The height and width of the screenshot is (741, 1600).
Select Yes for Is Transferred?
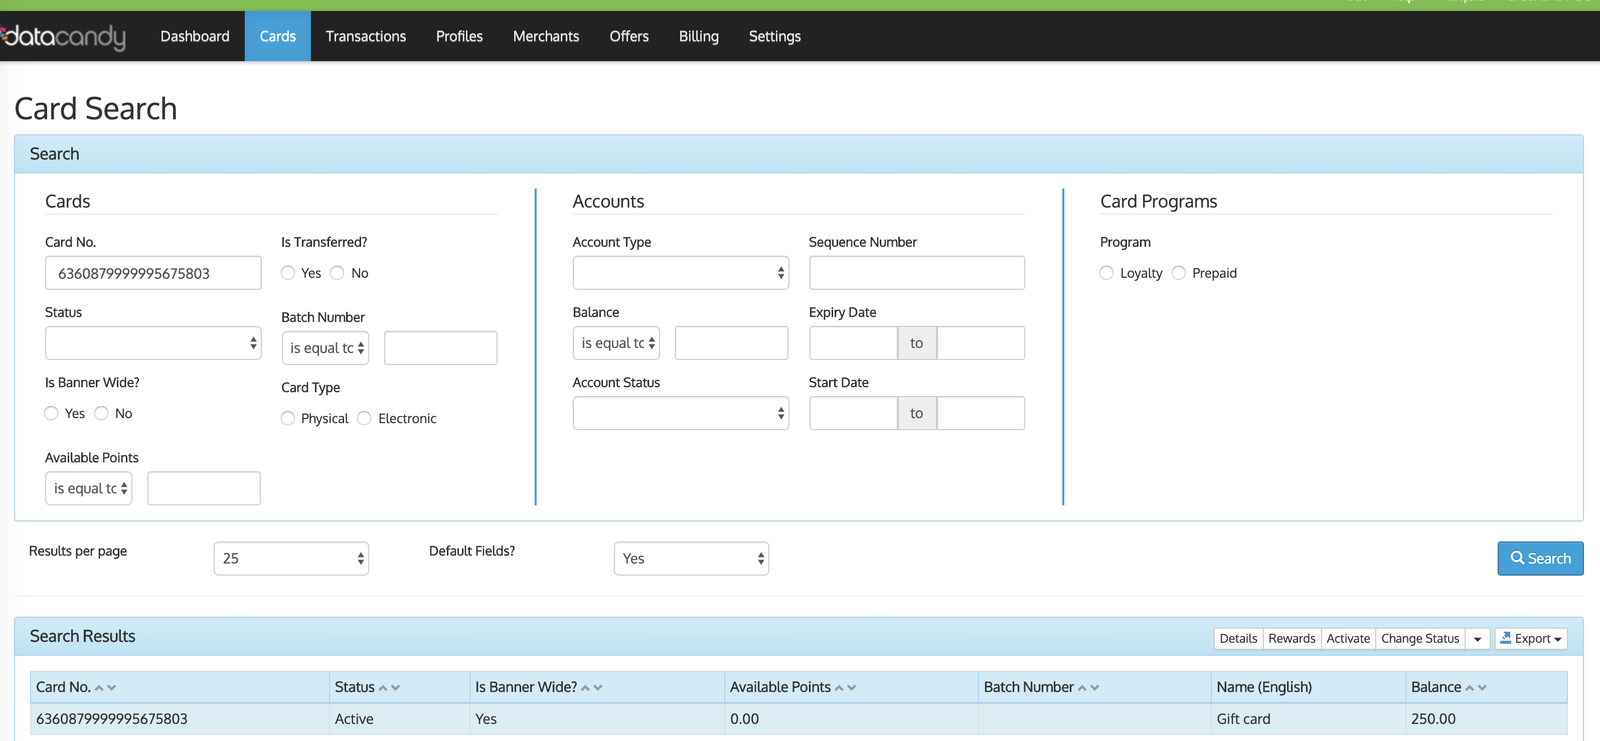point(288,273)
